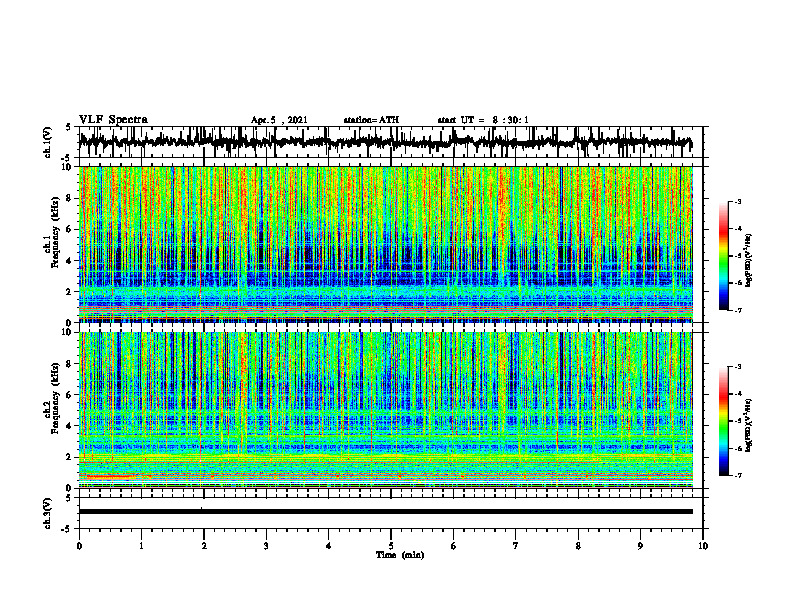Click time axis tick label "5"
The height and width of the screenshot is (612, 792).
(391, 546)
